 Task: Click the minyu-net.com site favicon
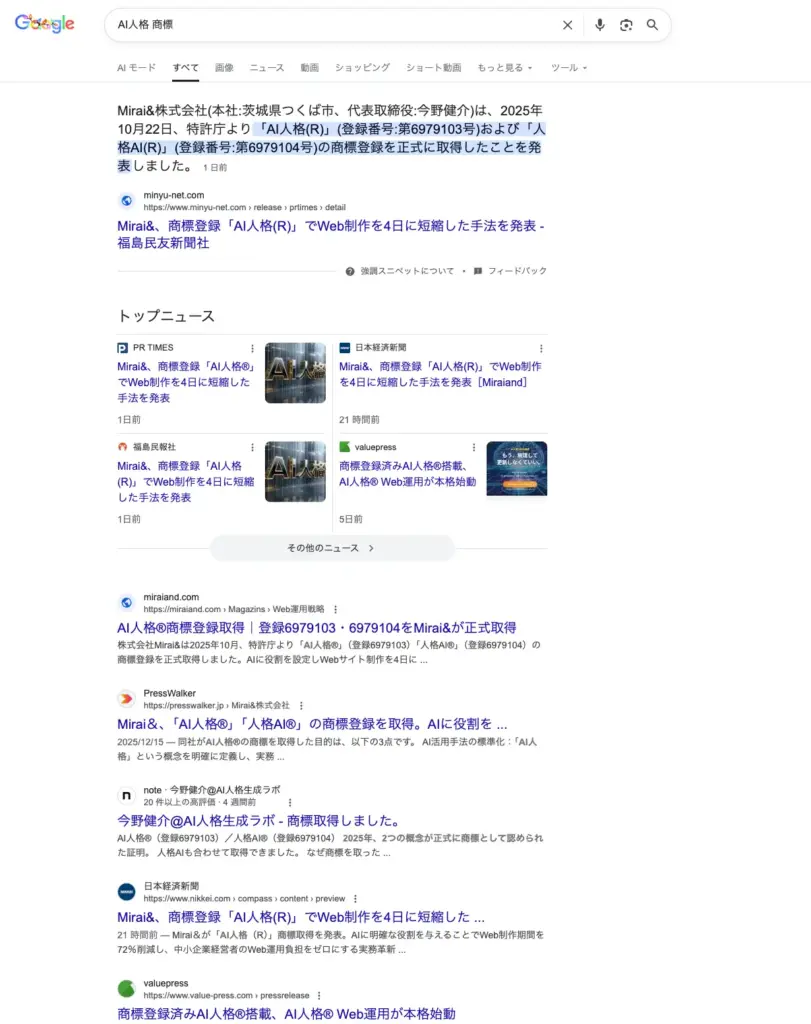[126, 200]
